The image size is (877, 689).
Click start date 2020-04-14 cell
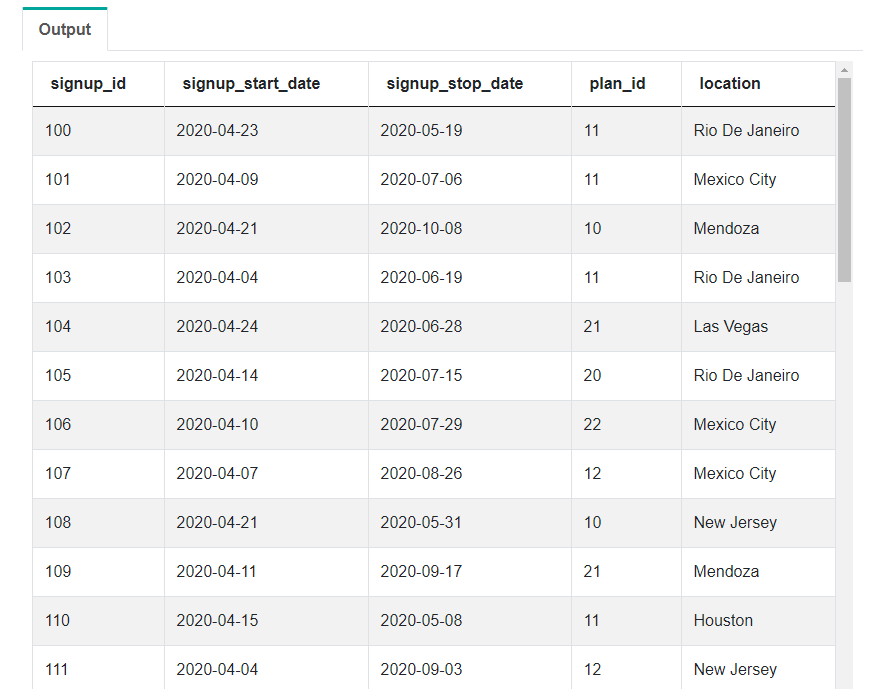pos(266,376)
